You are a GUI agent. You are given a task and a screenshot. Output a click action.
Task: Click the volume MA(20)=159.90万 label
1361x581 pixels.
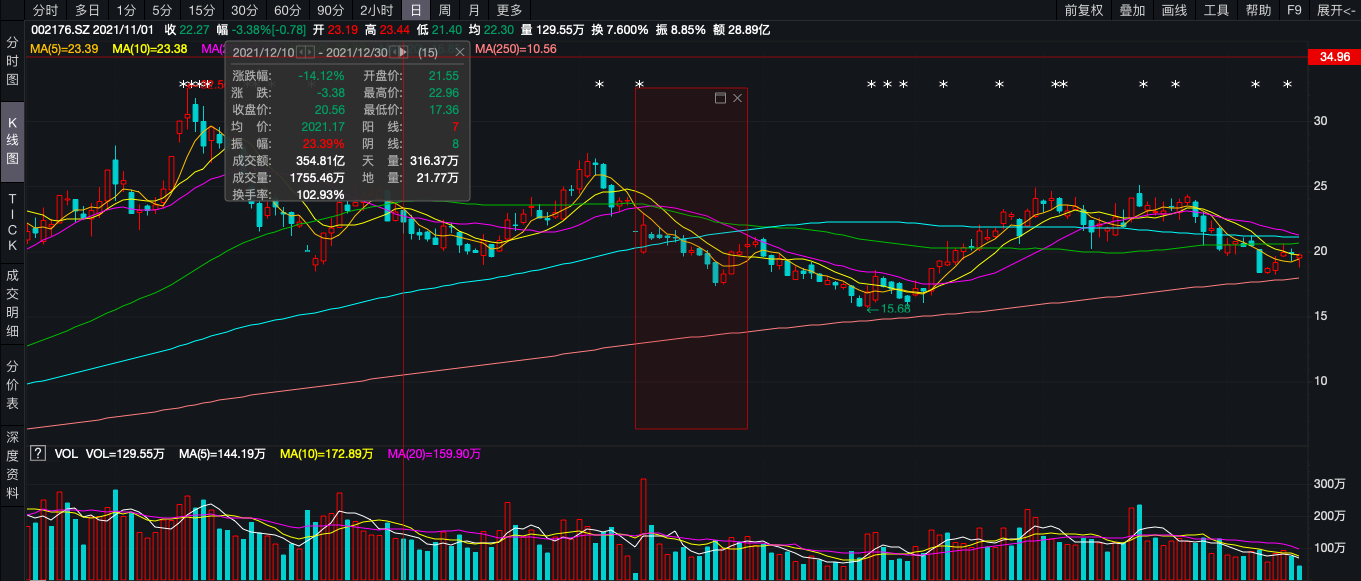[x=434, y=454]
